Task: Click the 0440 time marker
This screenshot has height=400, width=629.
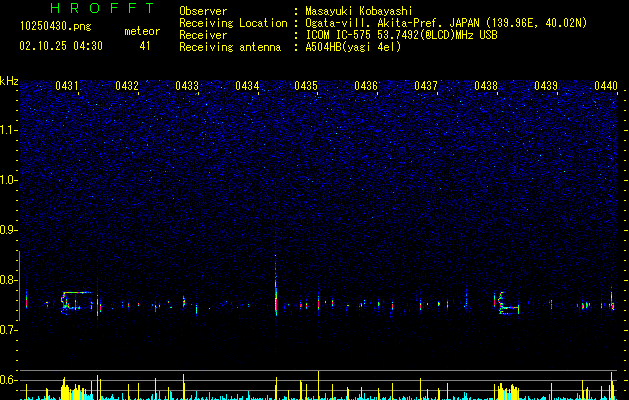Action: [x=606, y=86]
